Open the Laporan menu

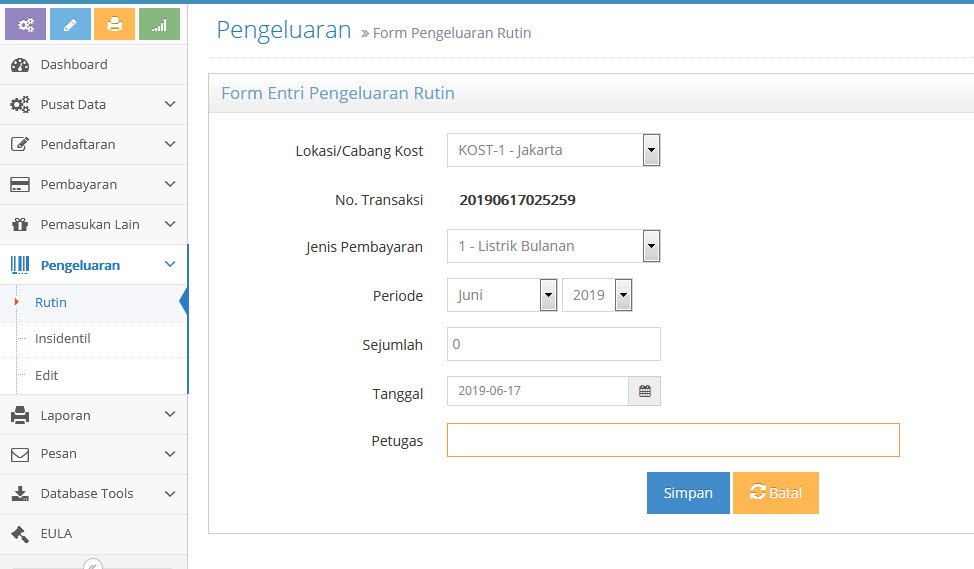pyautogui.click(x=93, y=415)
